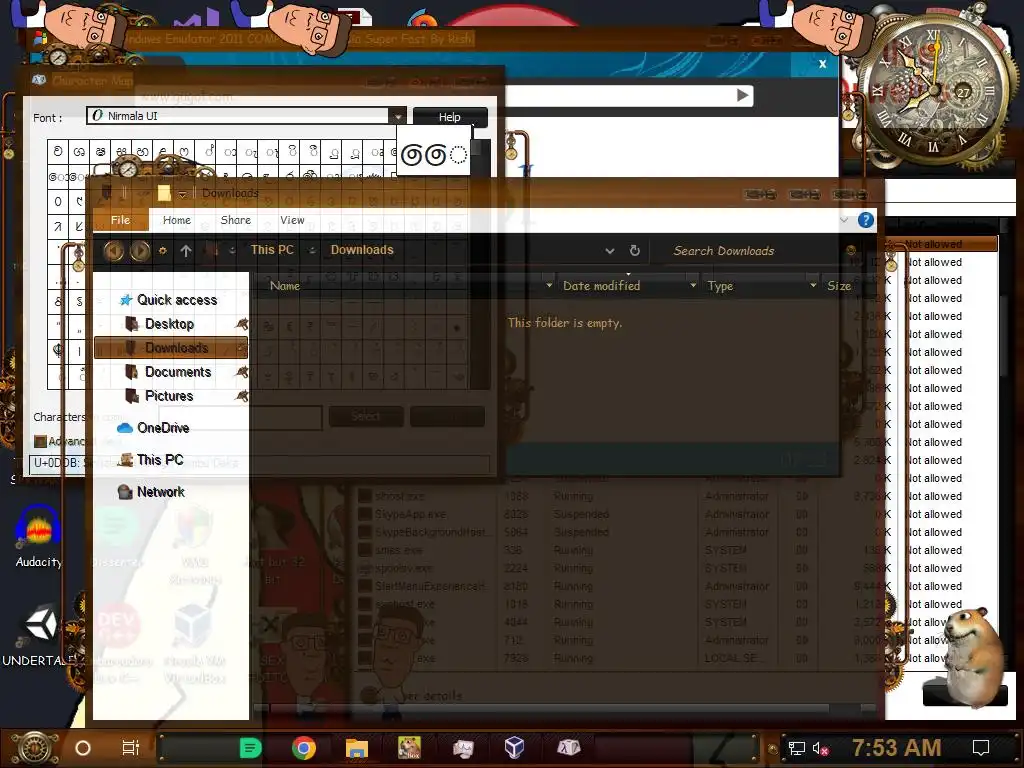This screenshot has width=1024, height=768.
Task: Open the Font dropdown showing Nirmala UI
Action: tap(397, 116)
